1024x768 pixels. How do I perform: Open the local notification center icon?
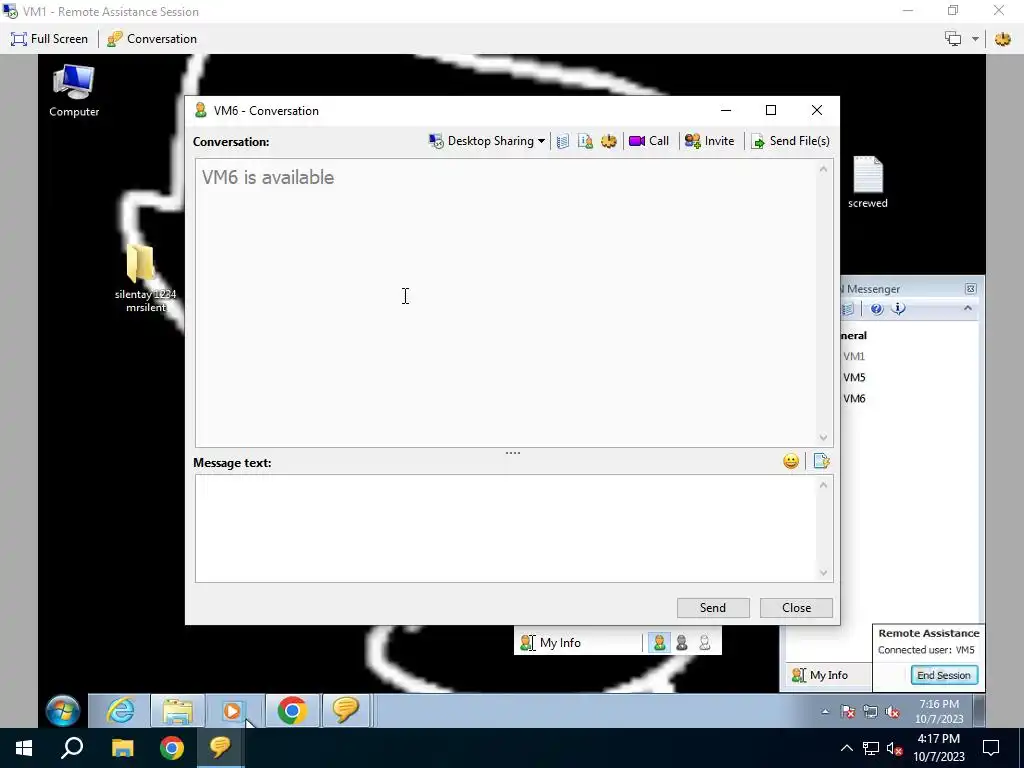coord(991,748)
